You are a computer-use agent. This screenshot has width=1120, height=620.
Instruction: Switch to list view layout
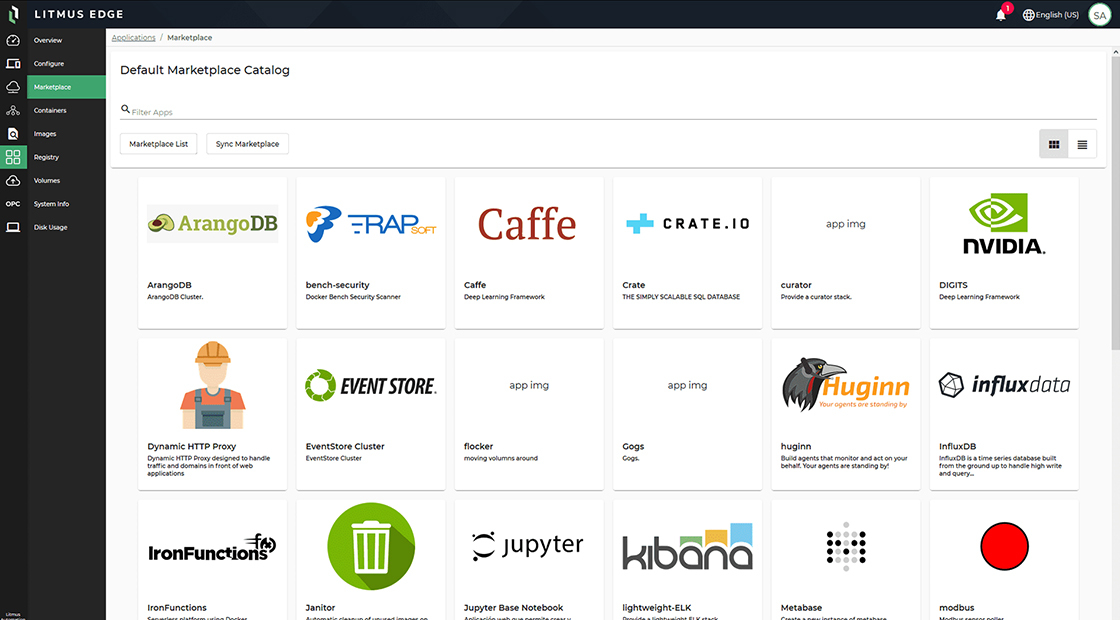(1082, 144)
